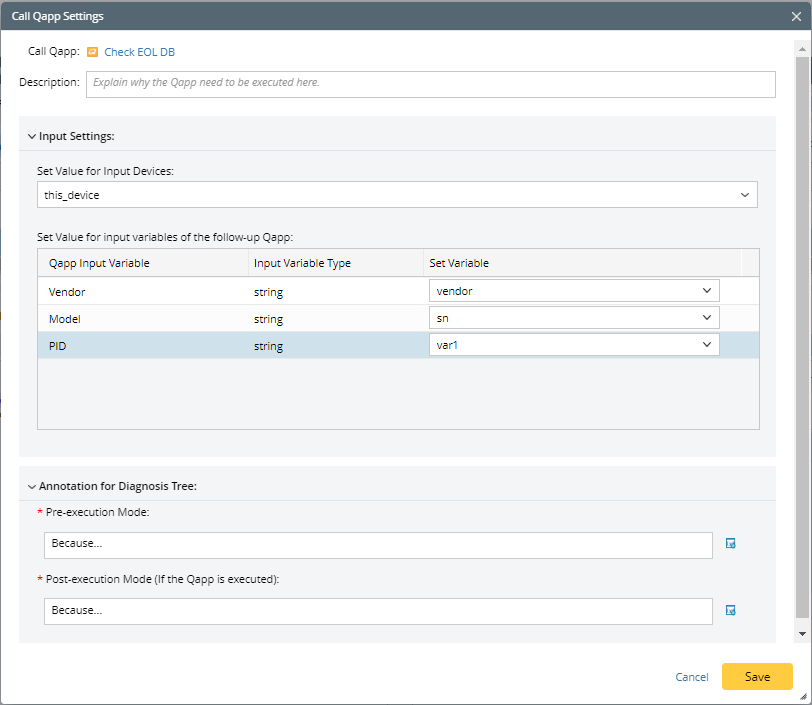Save the Call Qapp settings
The height and width of the screenshot is (705, 812).
point(757,677)
